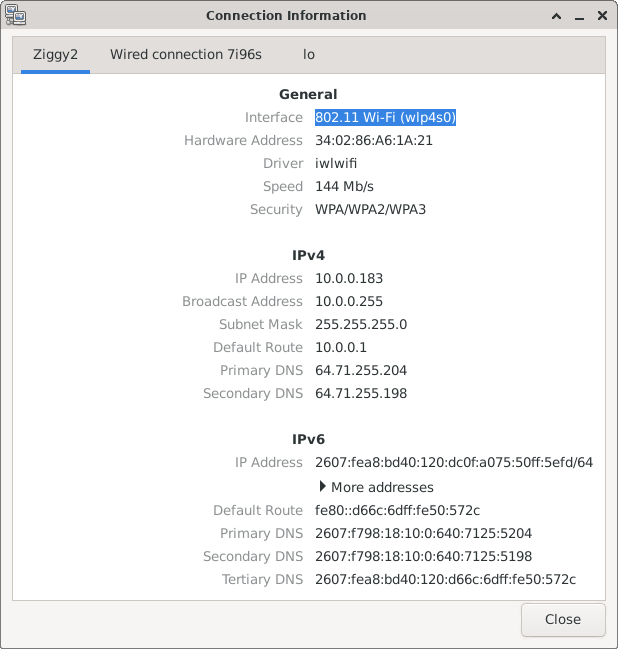The image size is (618, 649).
Task: Click IPv6 secondary DNS ending 7125:5198
Action: 423,556
